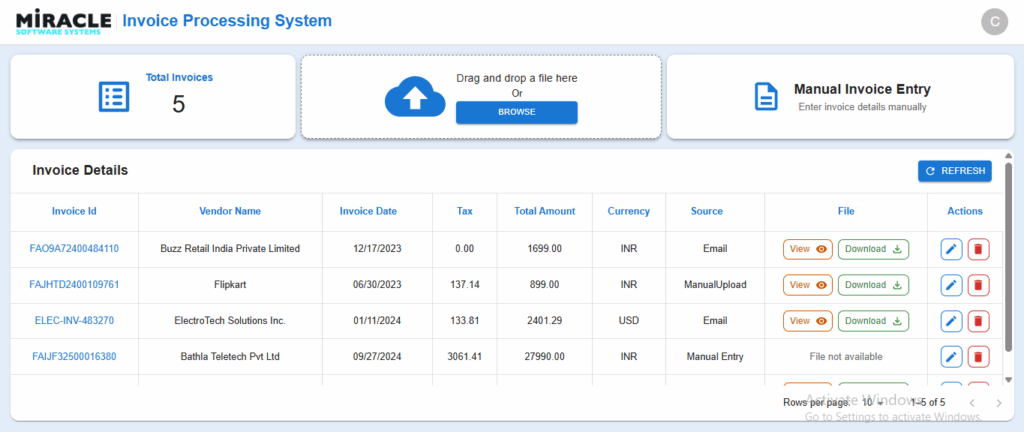Open the Manual Invoice Entry card
The image size is (1024, 432).
(840, 97)
